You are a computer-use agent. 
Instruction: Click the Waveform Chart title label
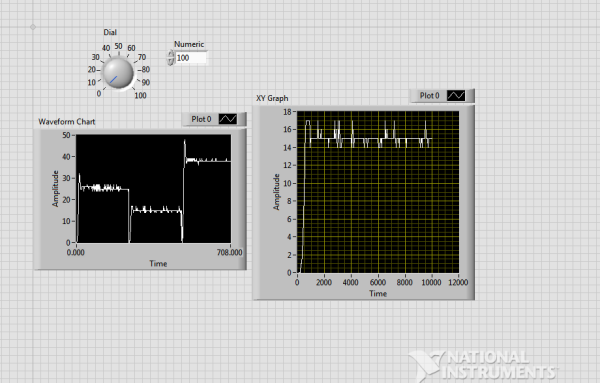click(67, 122)
